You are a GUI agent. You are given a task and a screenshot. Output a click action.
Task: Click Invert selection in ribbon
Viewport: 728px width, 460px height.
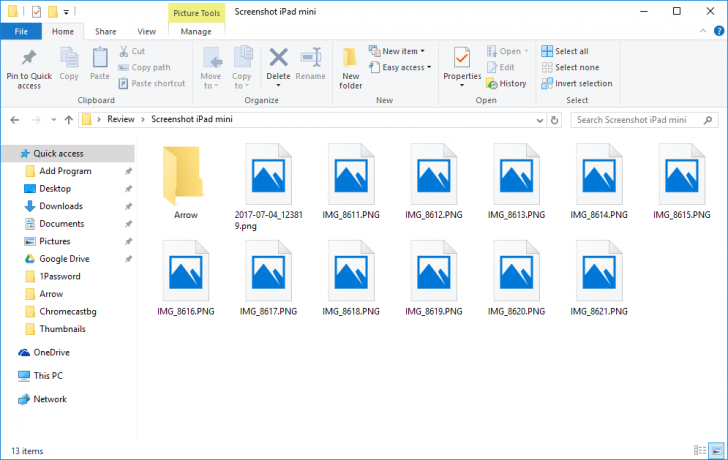click(x=577, y=84)
